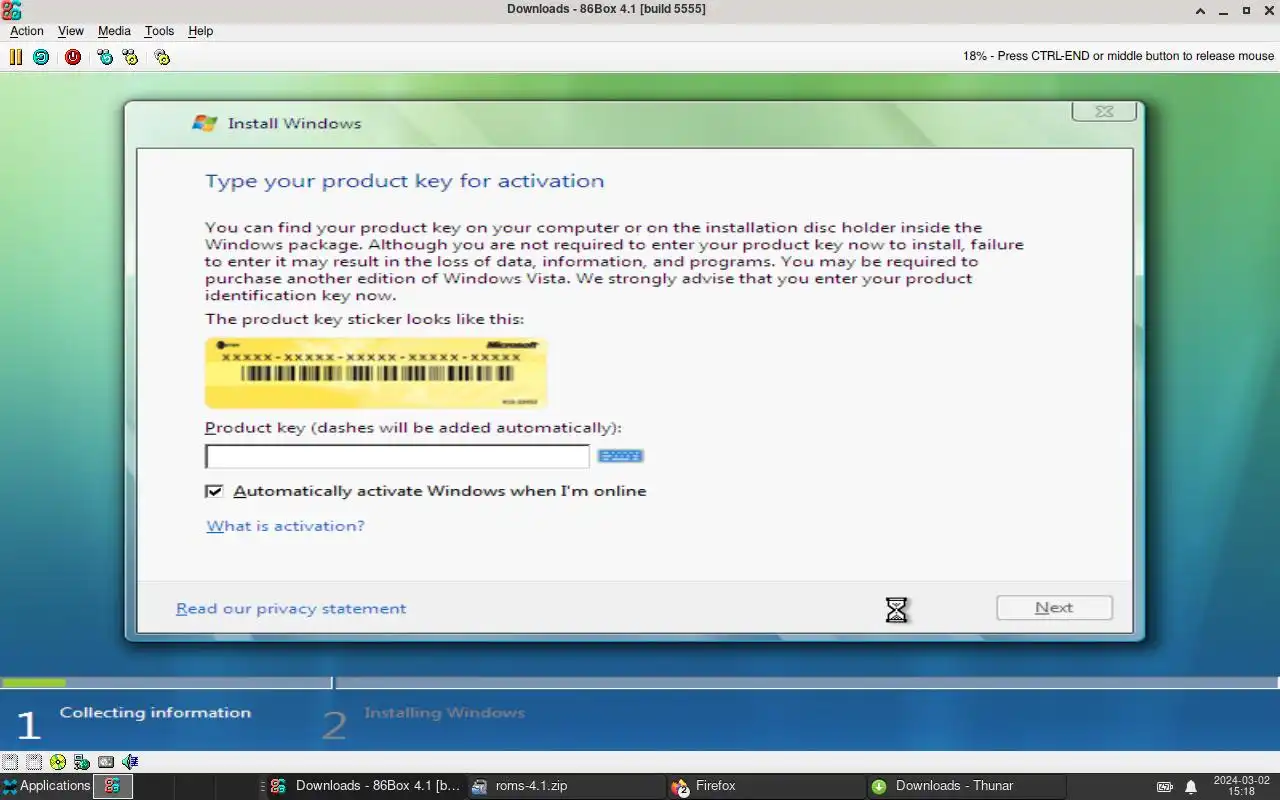This screenshot has height=800, width=1280.
Task: Click the Next button in the installer
Action: [1054, 608]
